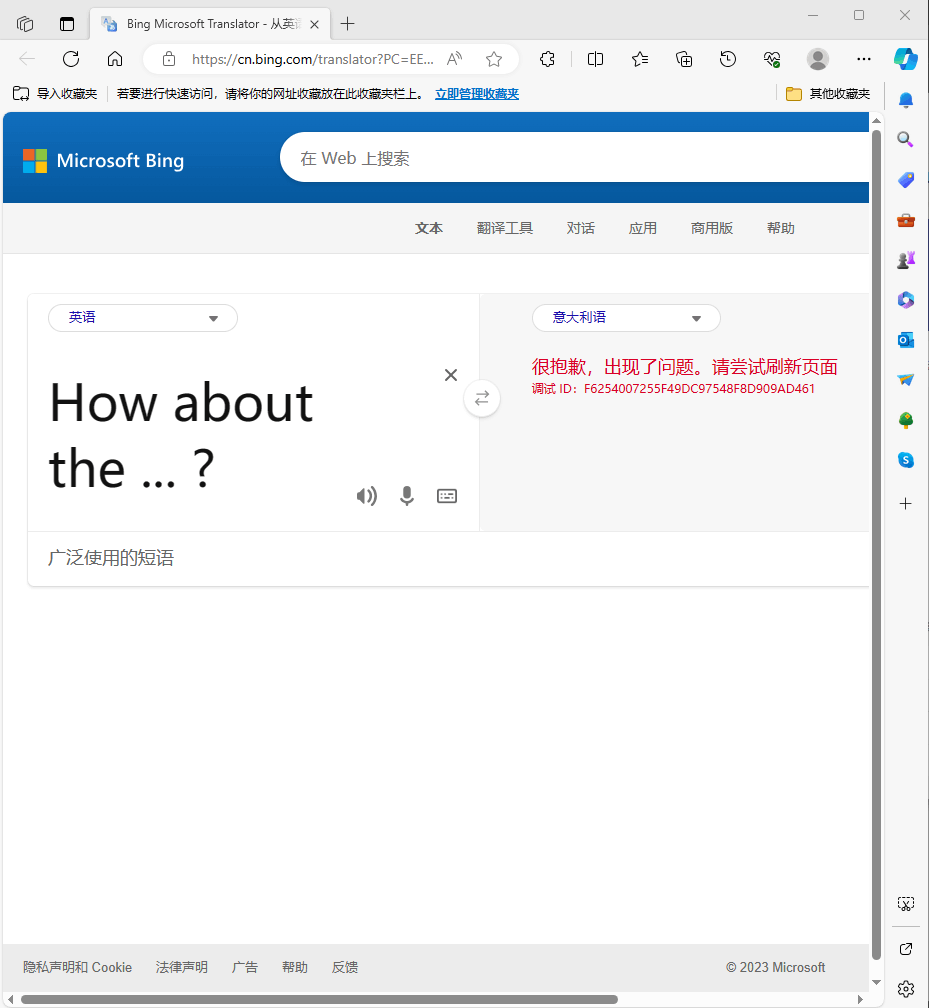Open the target language 意大利语 dropdown

[x=626, y=318]
